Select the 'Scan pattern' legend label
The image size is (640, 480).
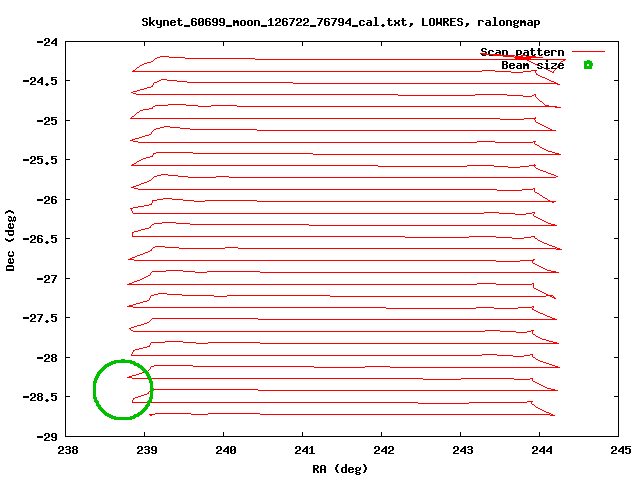522,52
